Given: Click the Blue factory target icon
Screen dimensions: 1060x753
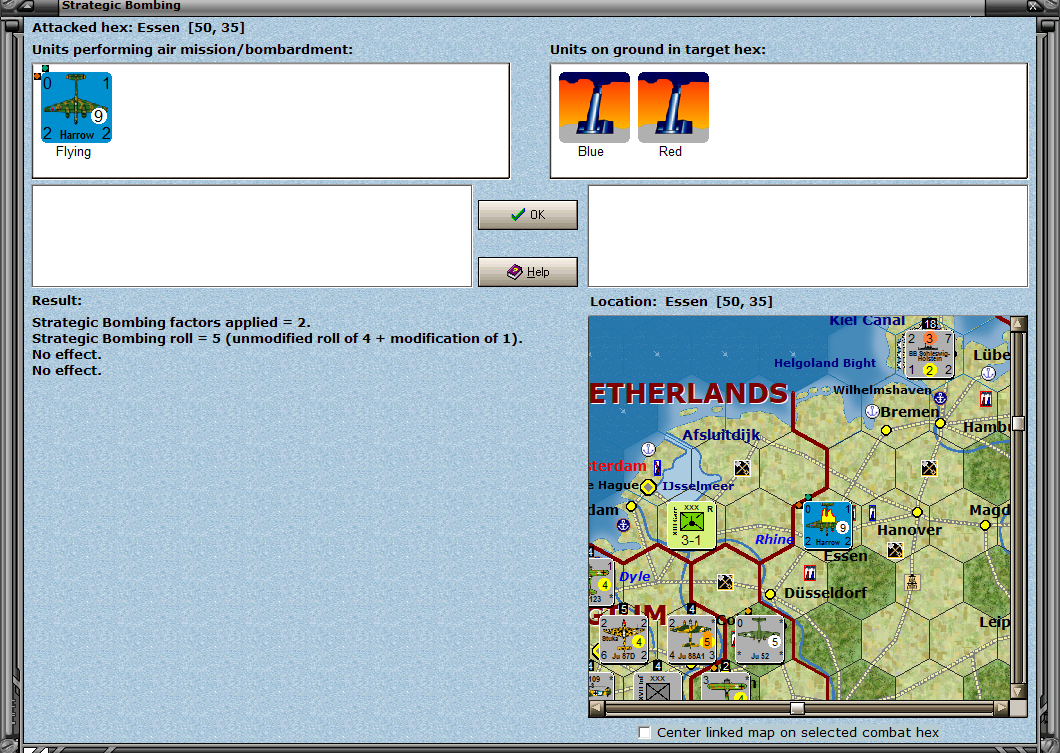Looking at the screenshot, I should (x=594, y=107).
